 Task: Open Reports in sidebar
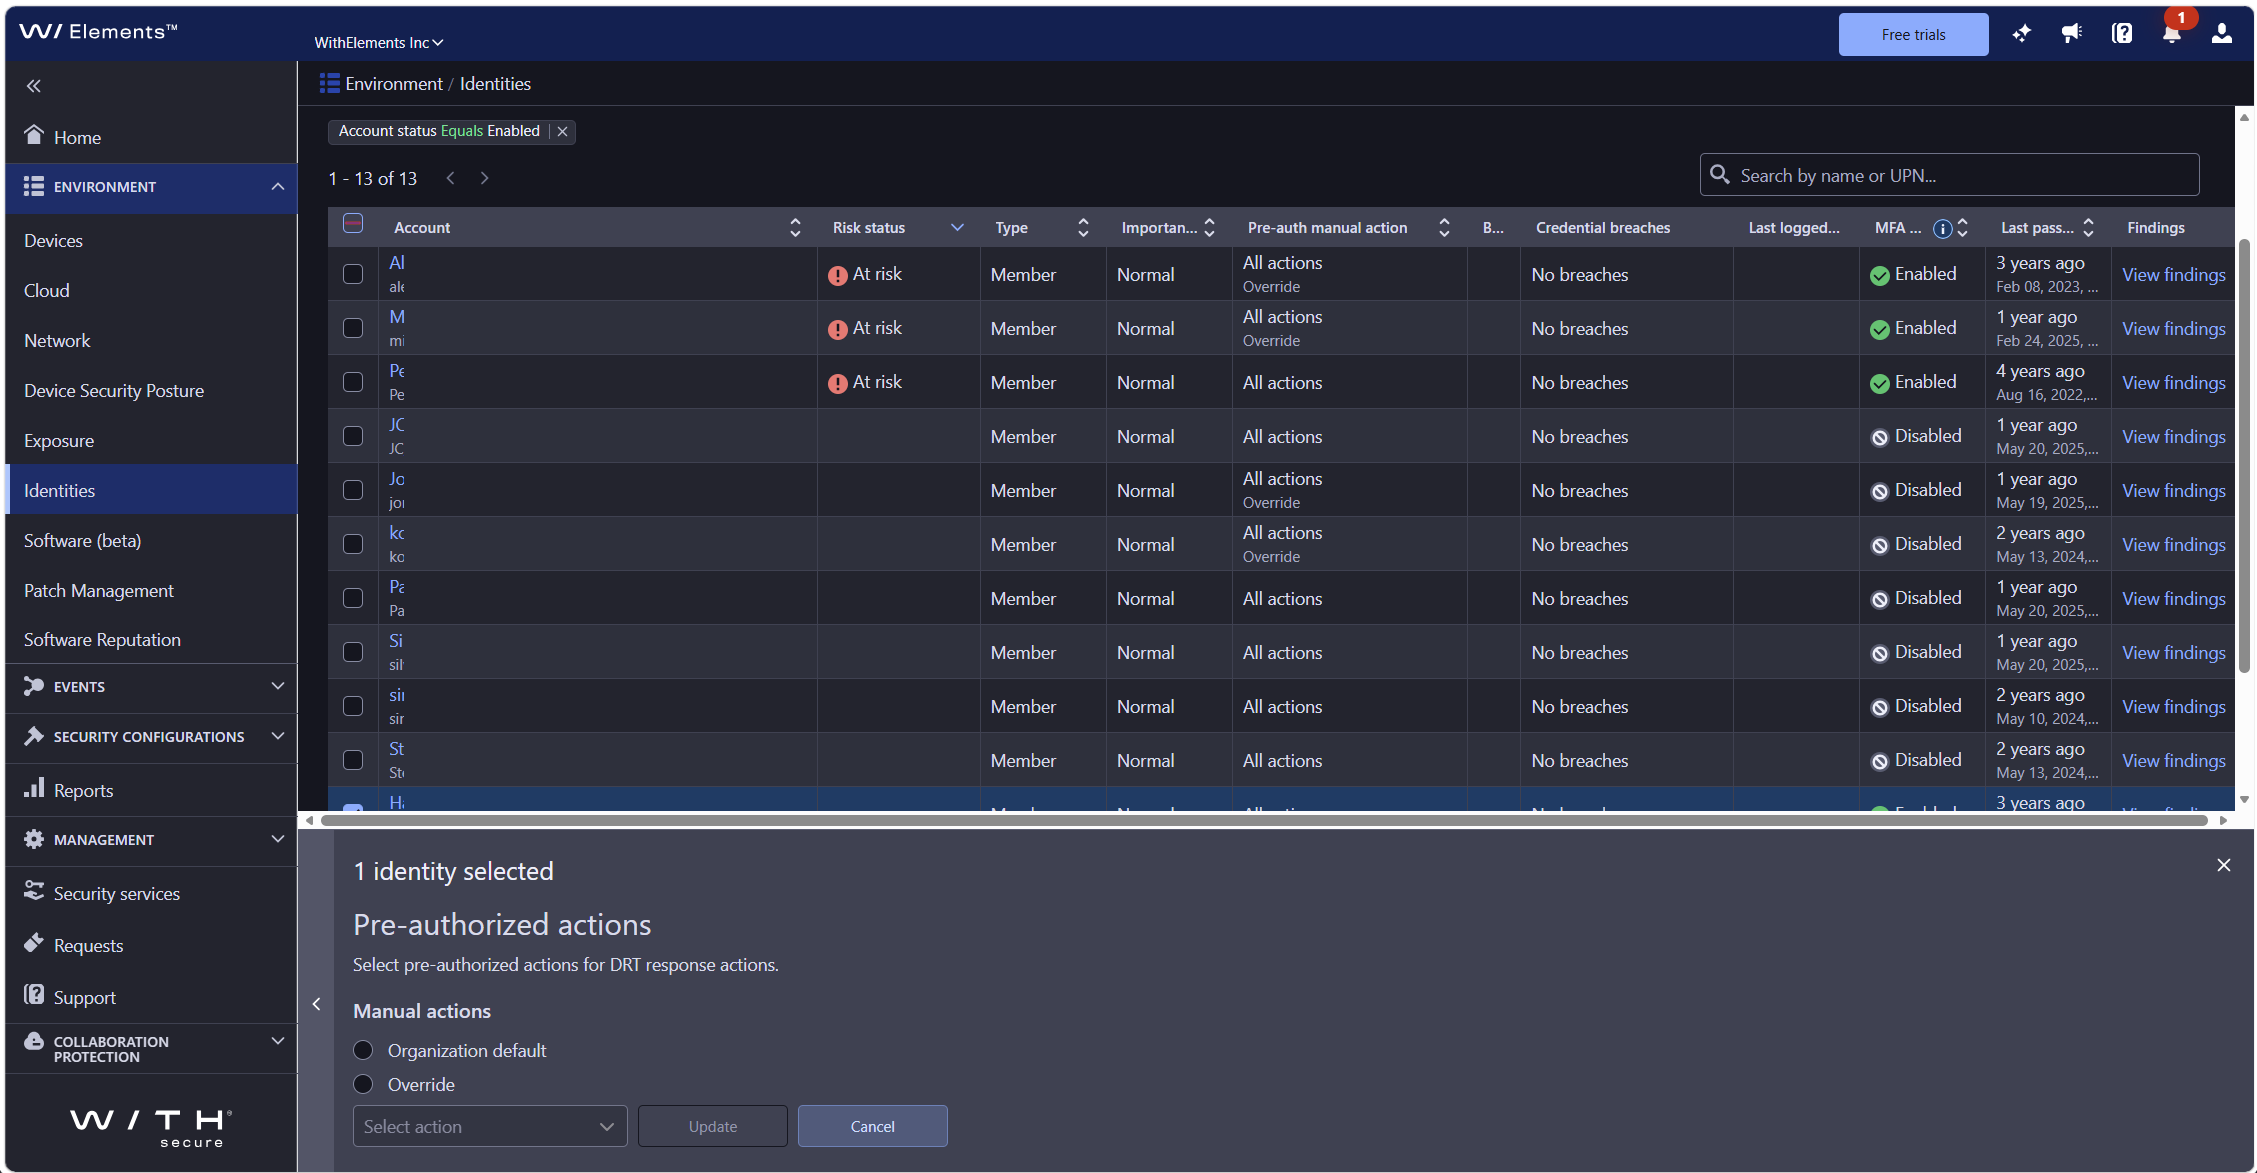pyautogui.click(x=83, y=790)
